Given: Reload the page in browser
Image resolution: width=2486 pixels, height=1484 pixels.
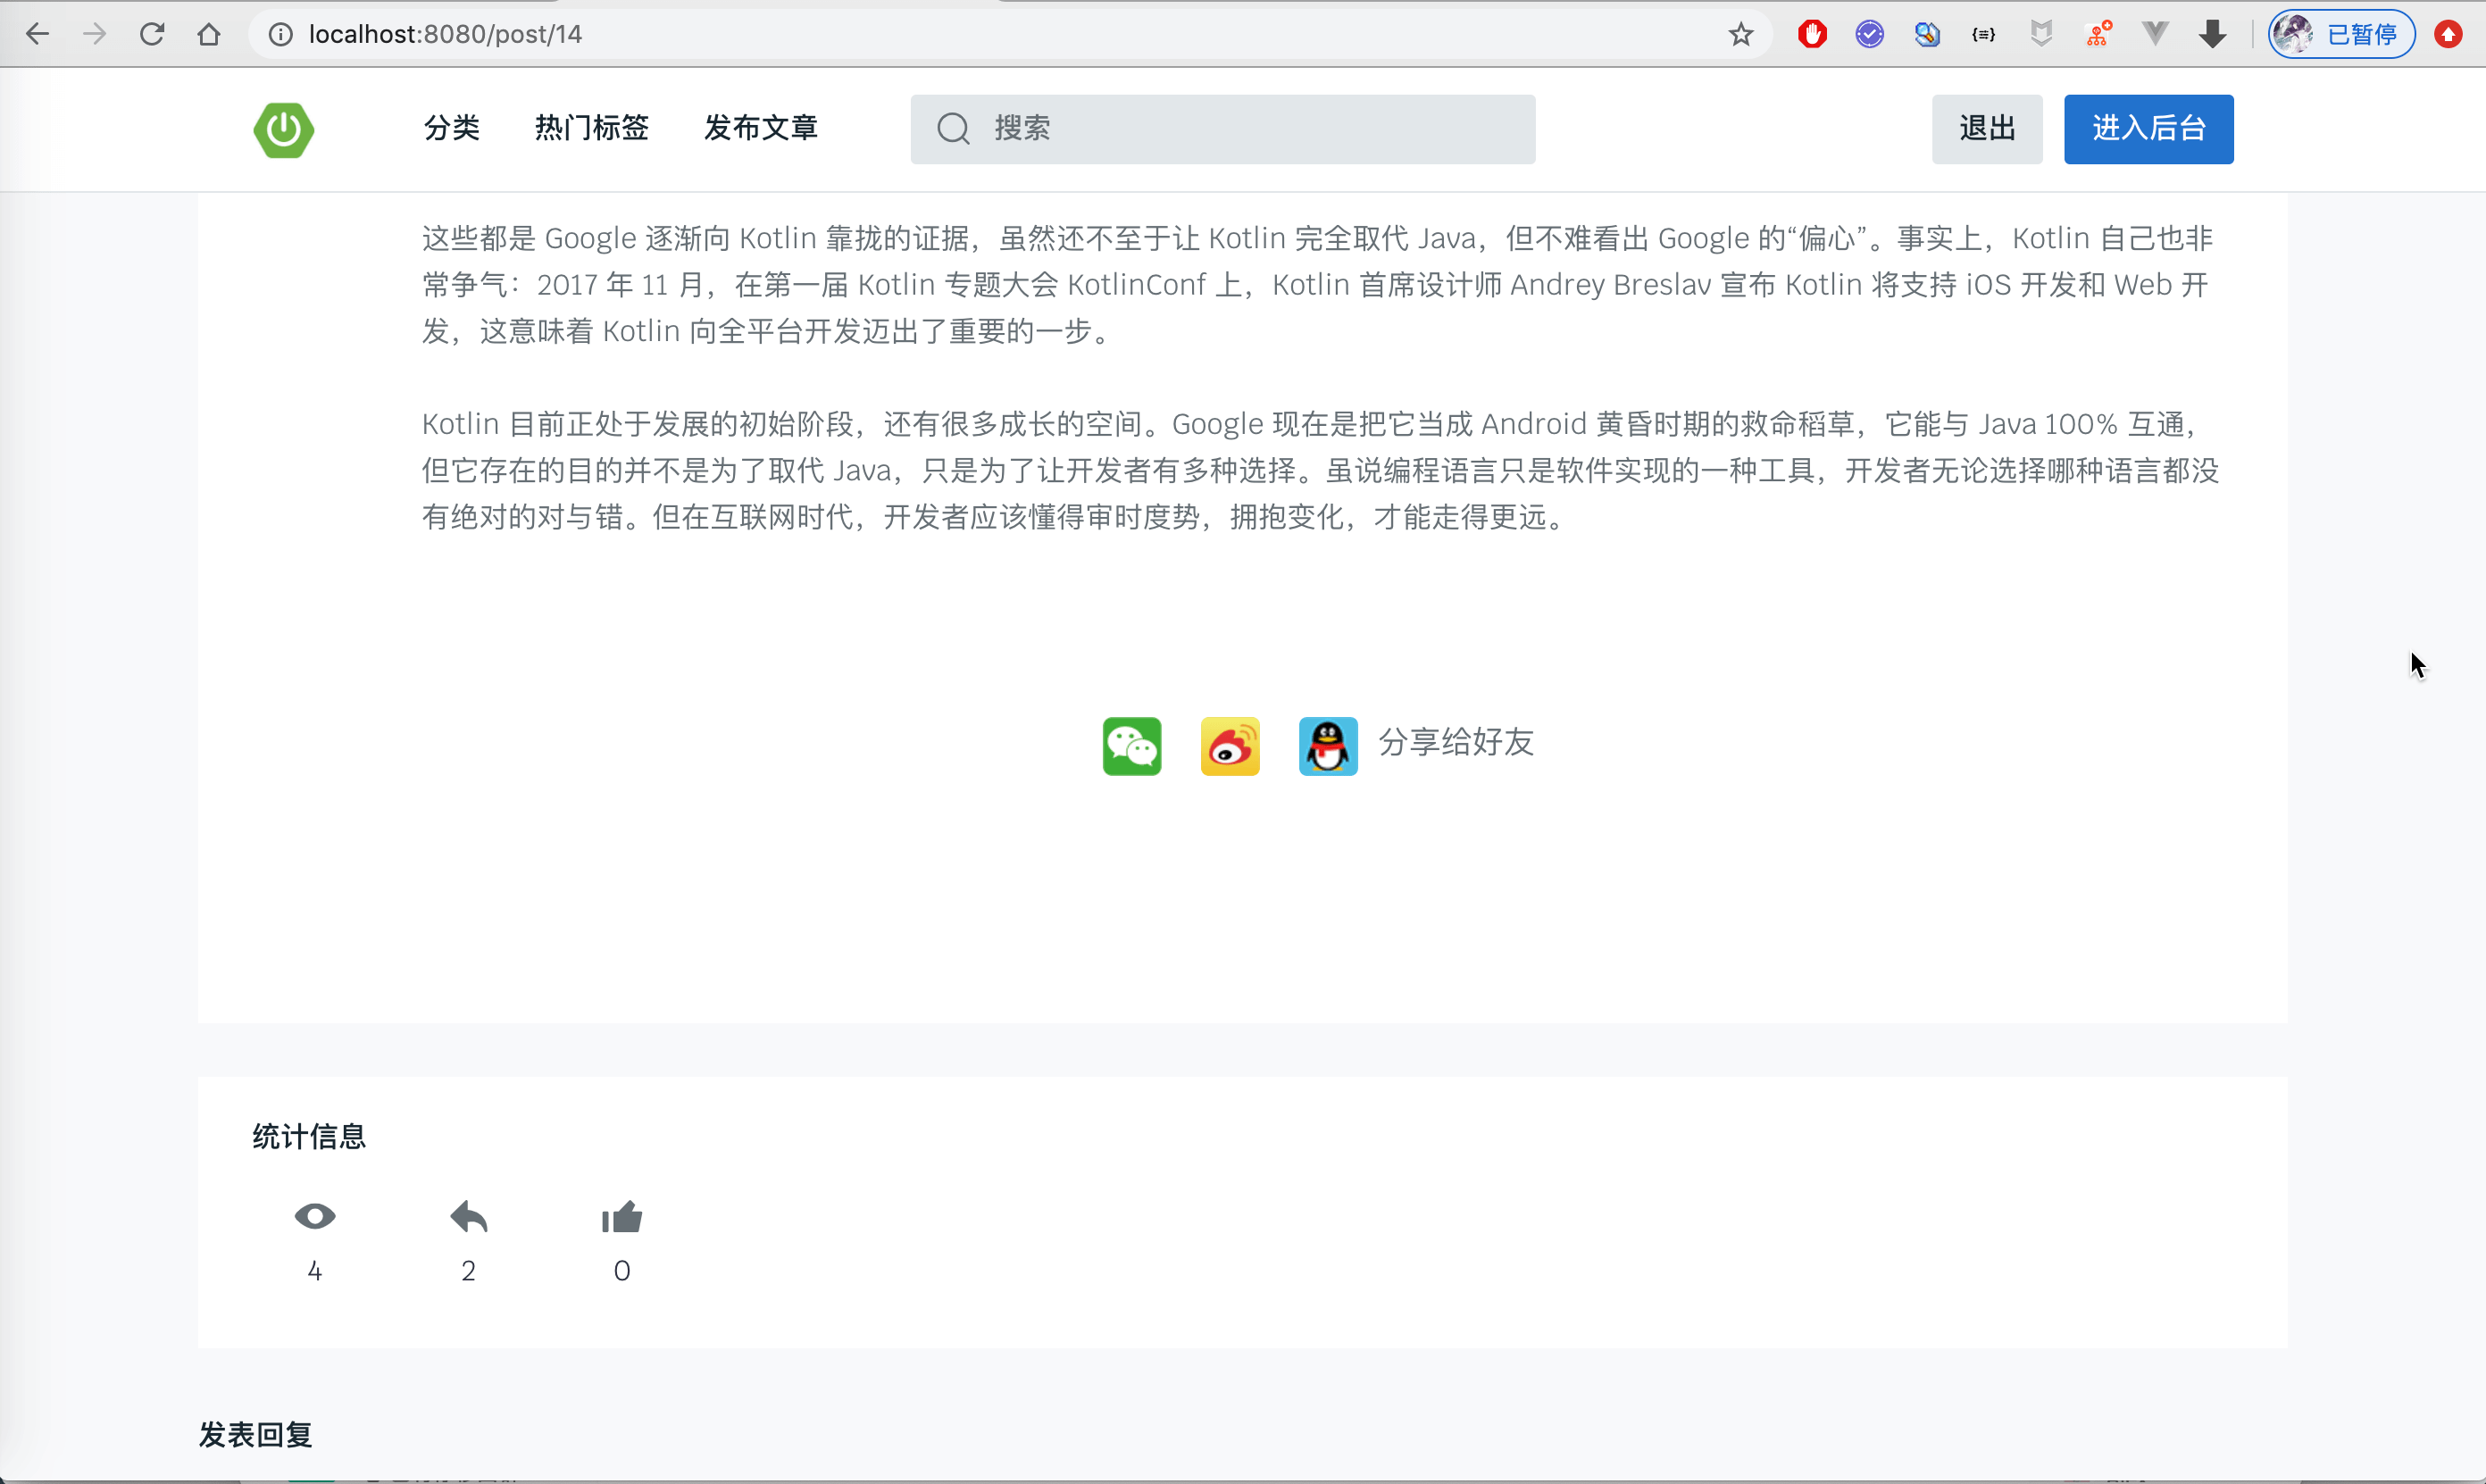Looking at the screenshot, I should tap(151, 34).
